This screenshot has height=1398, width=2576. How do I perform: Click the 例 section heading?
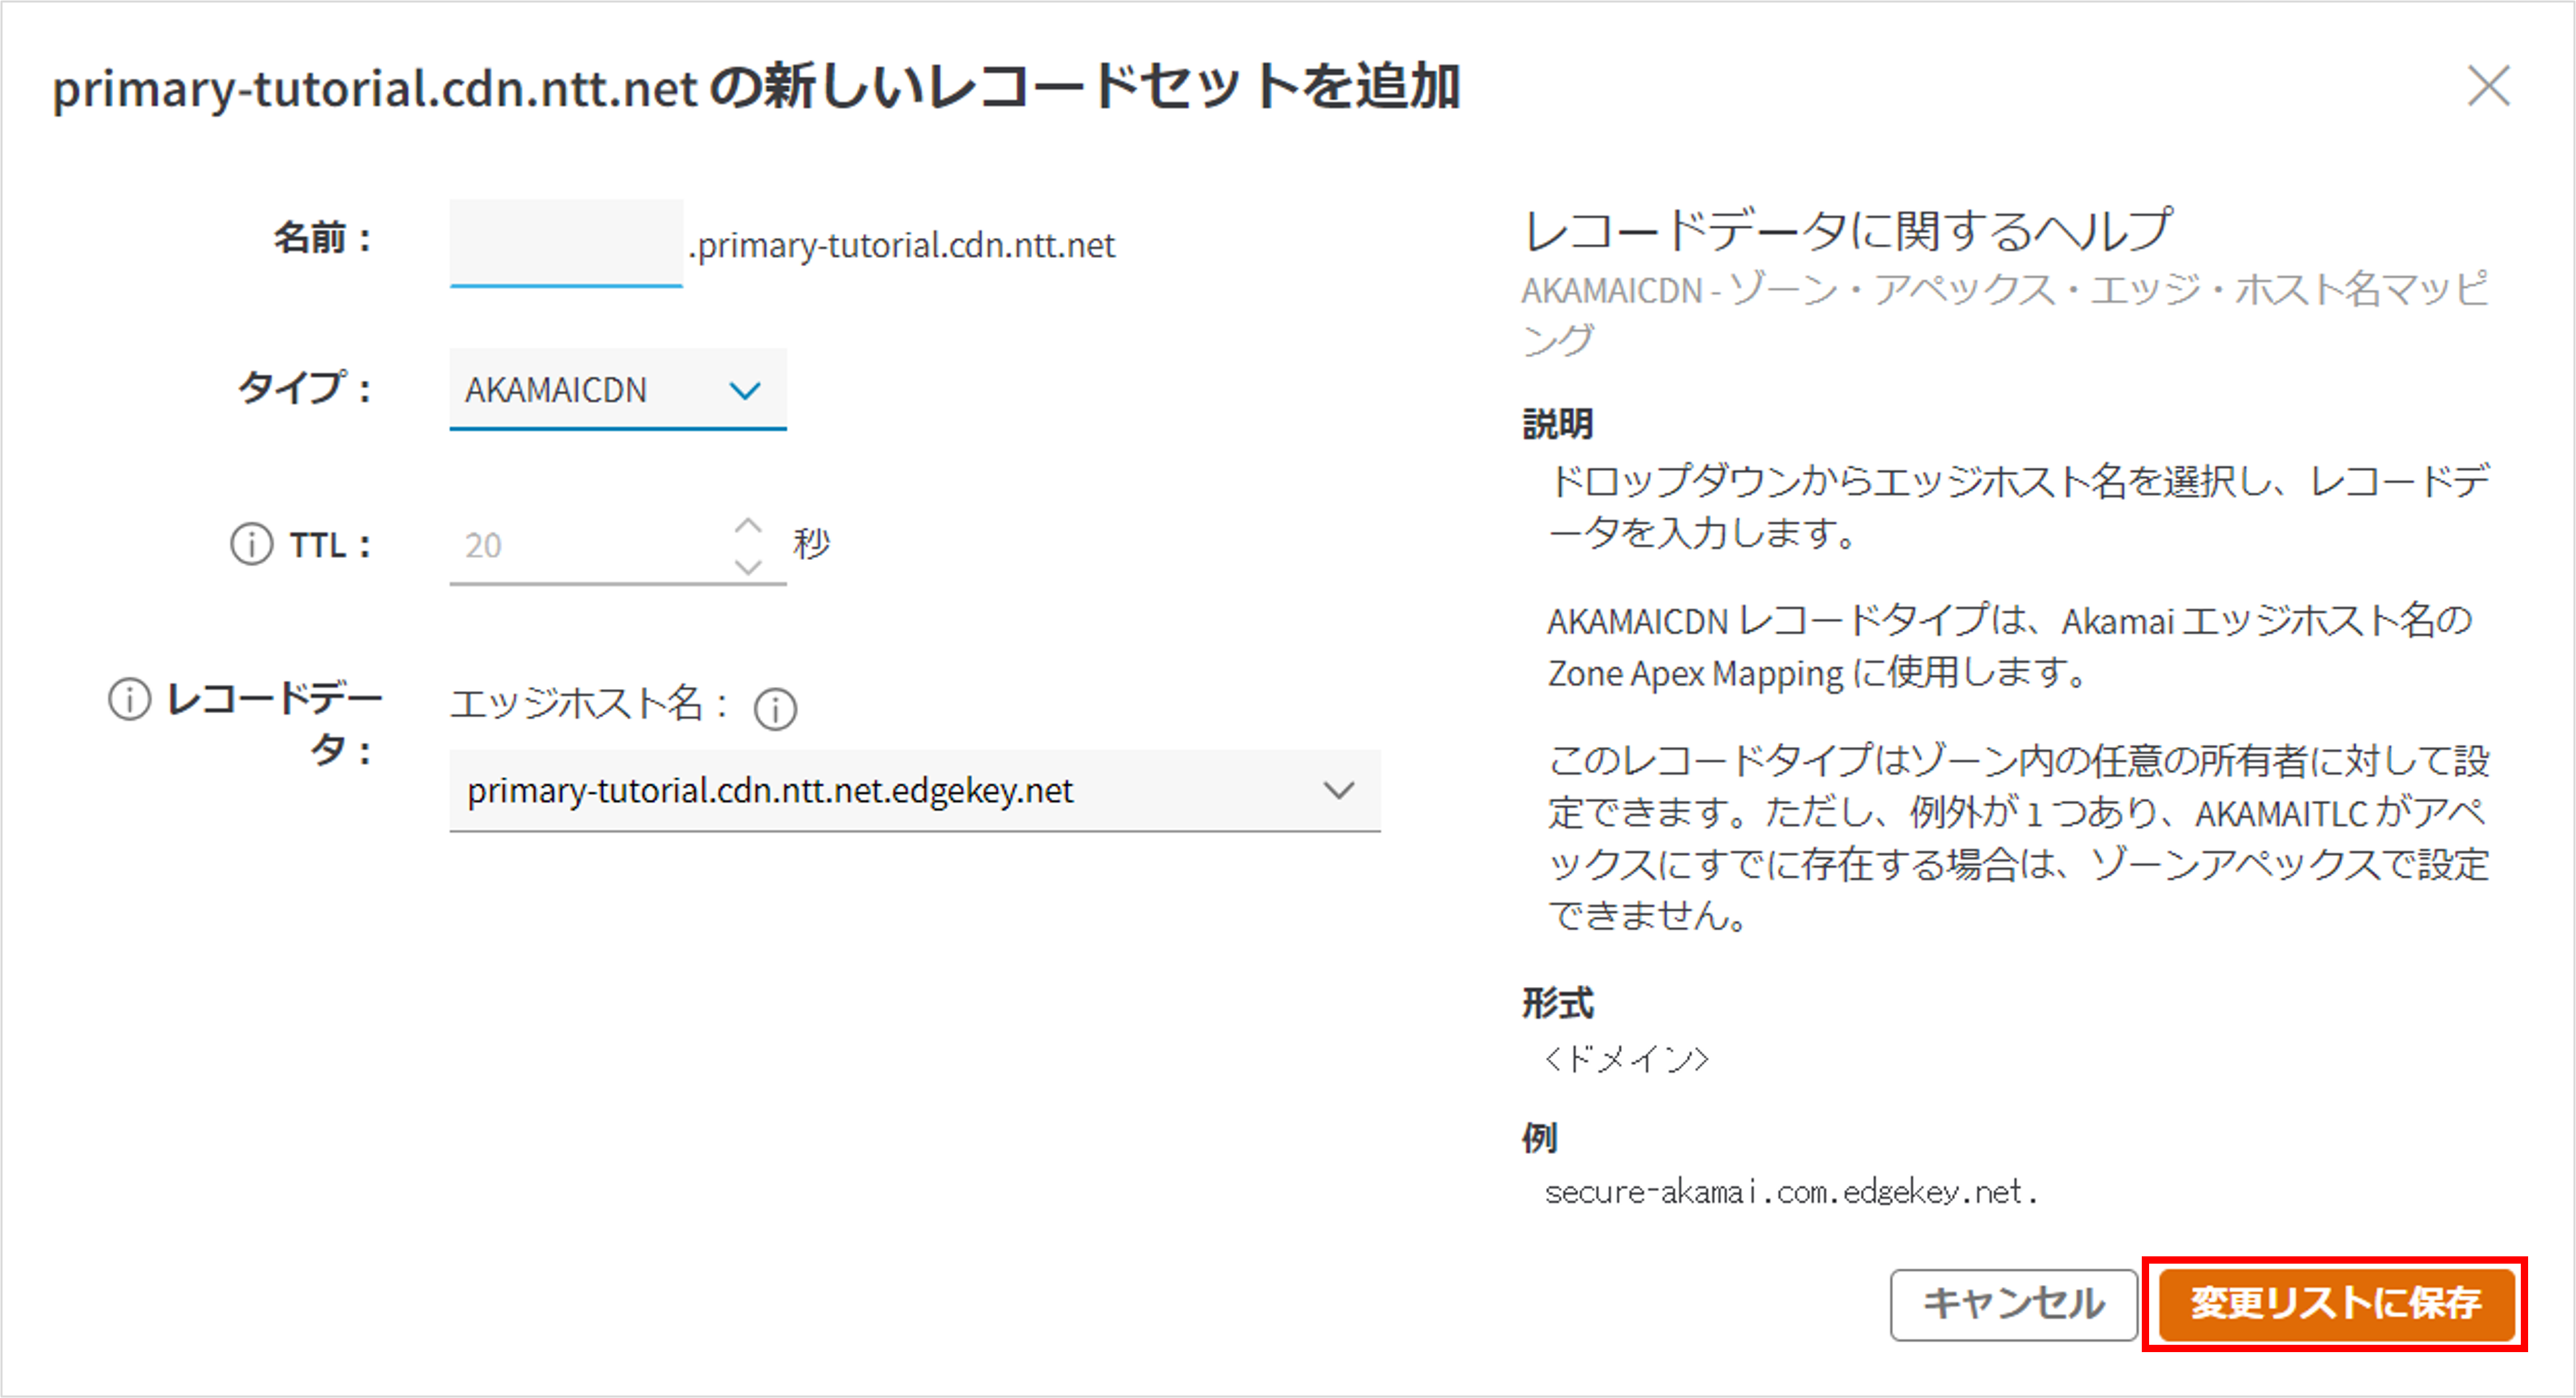1540,1138
